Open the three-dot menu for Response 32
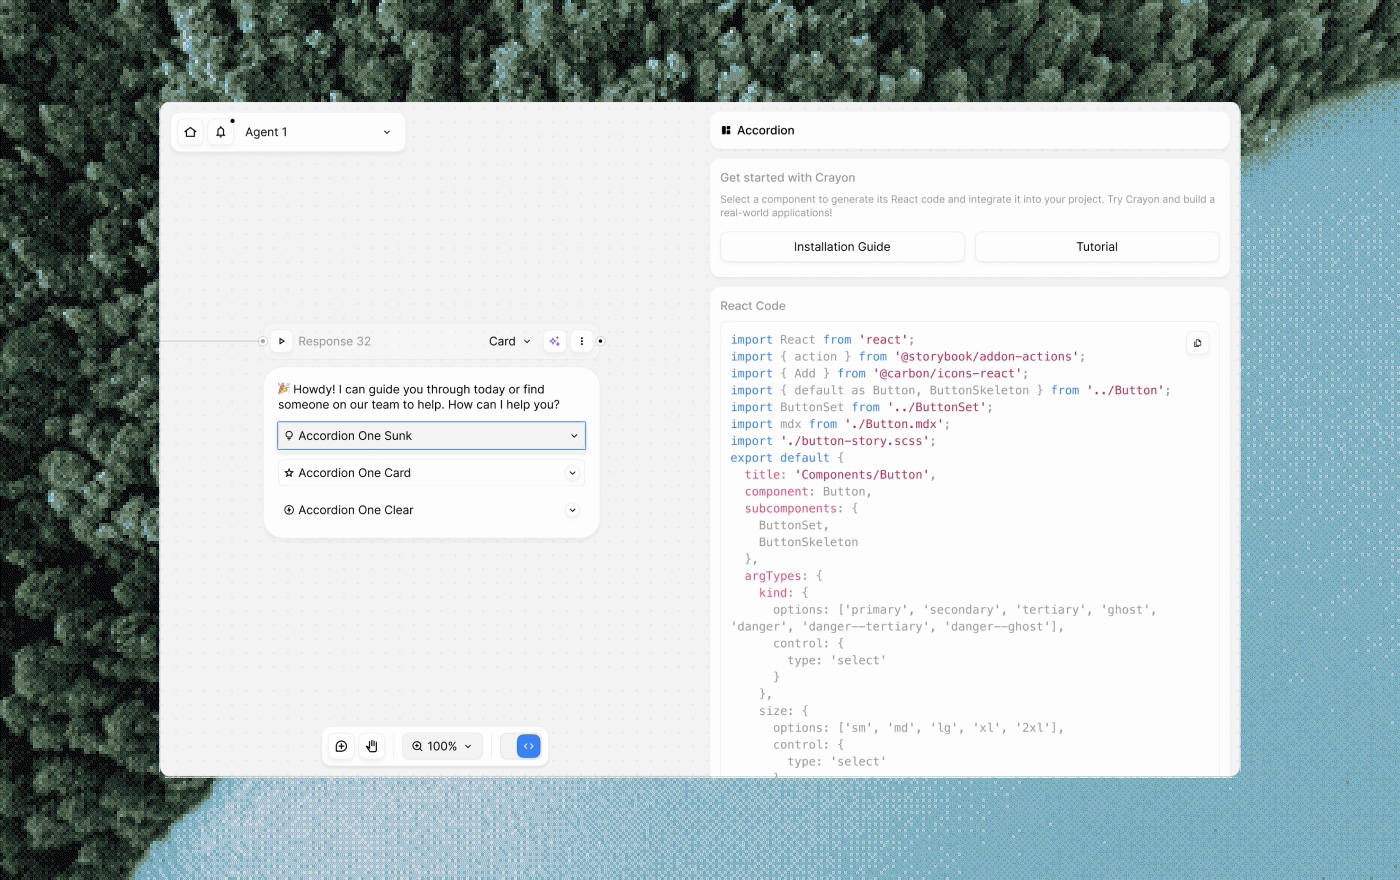Screen dimensions: 1400x880 point(582,341)
